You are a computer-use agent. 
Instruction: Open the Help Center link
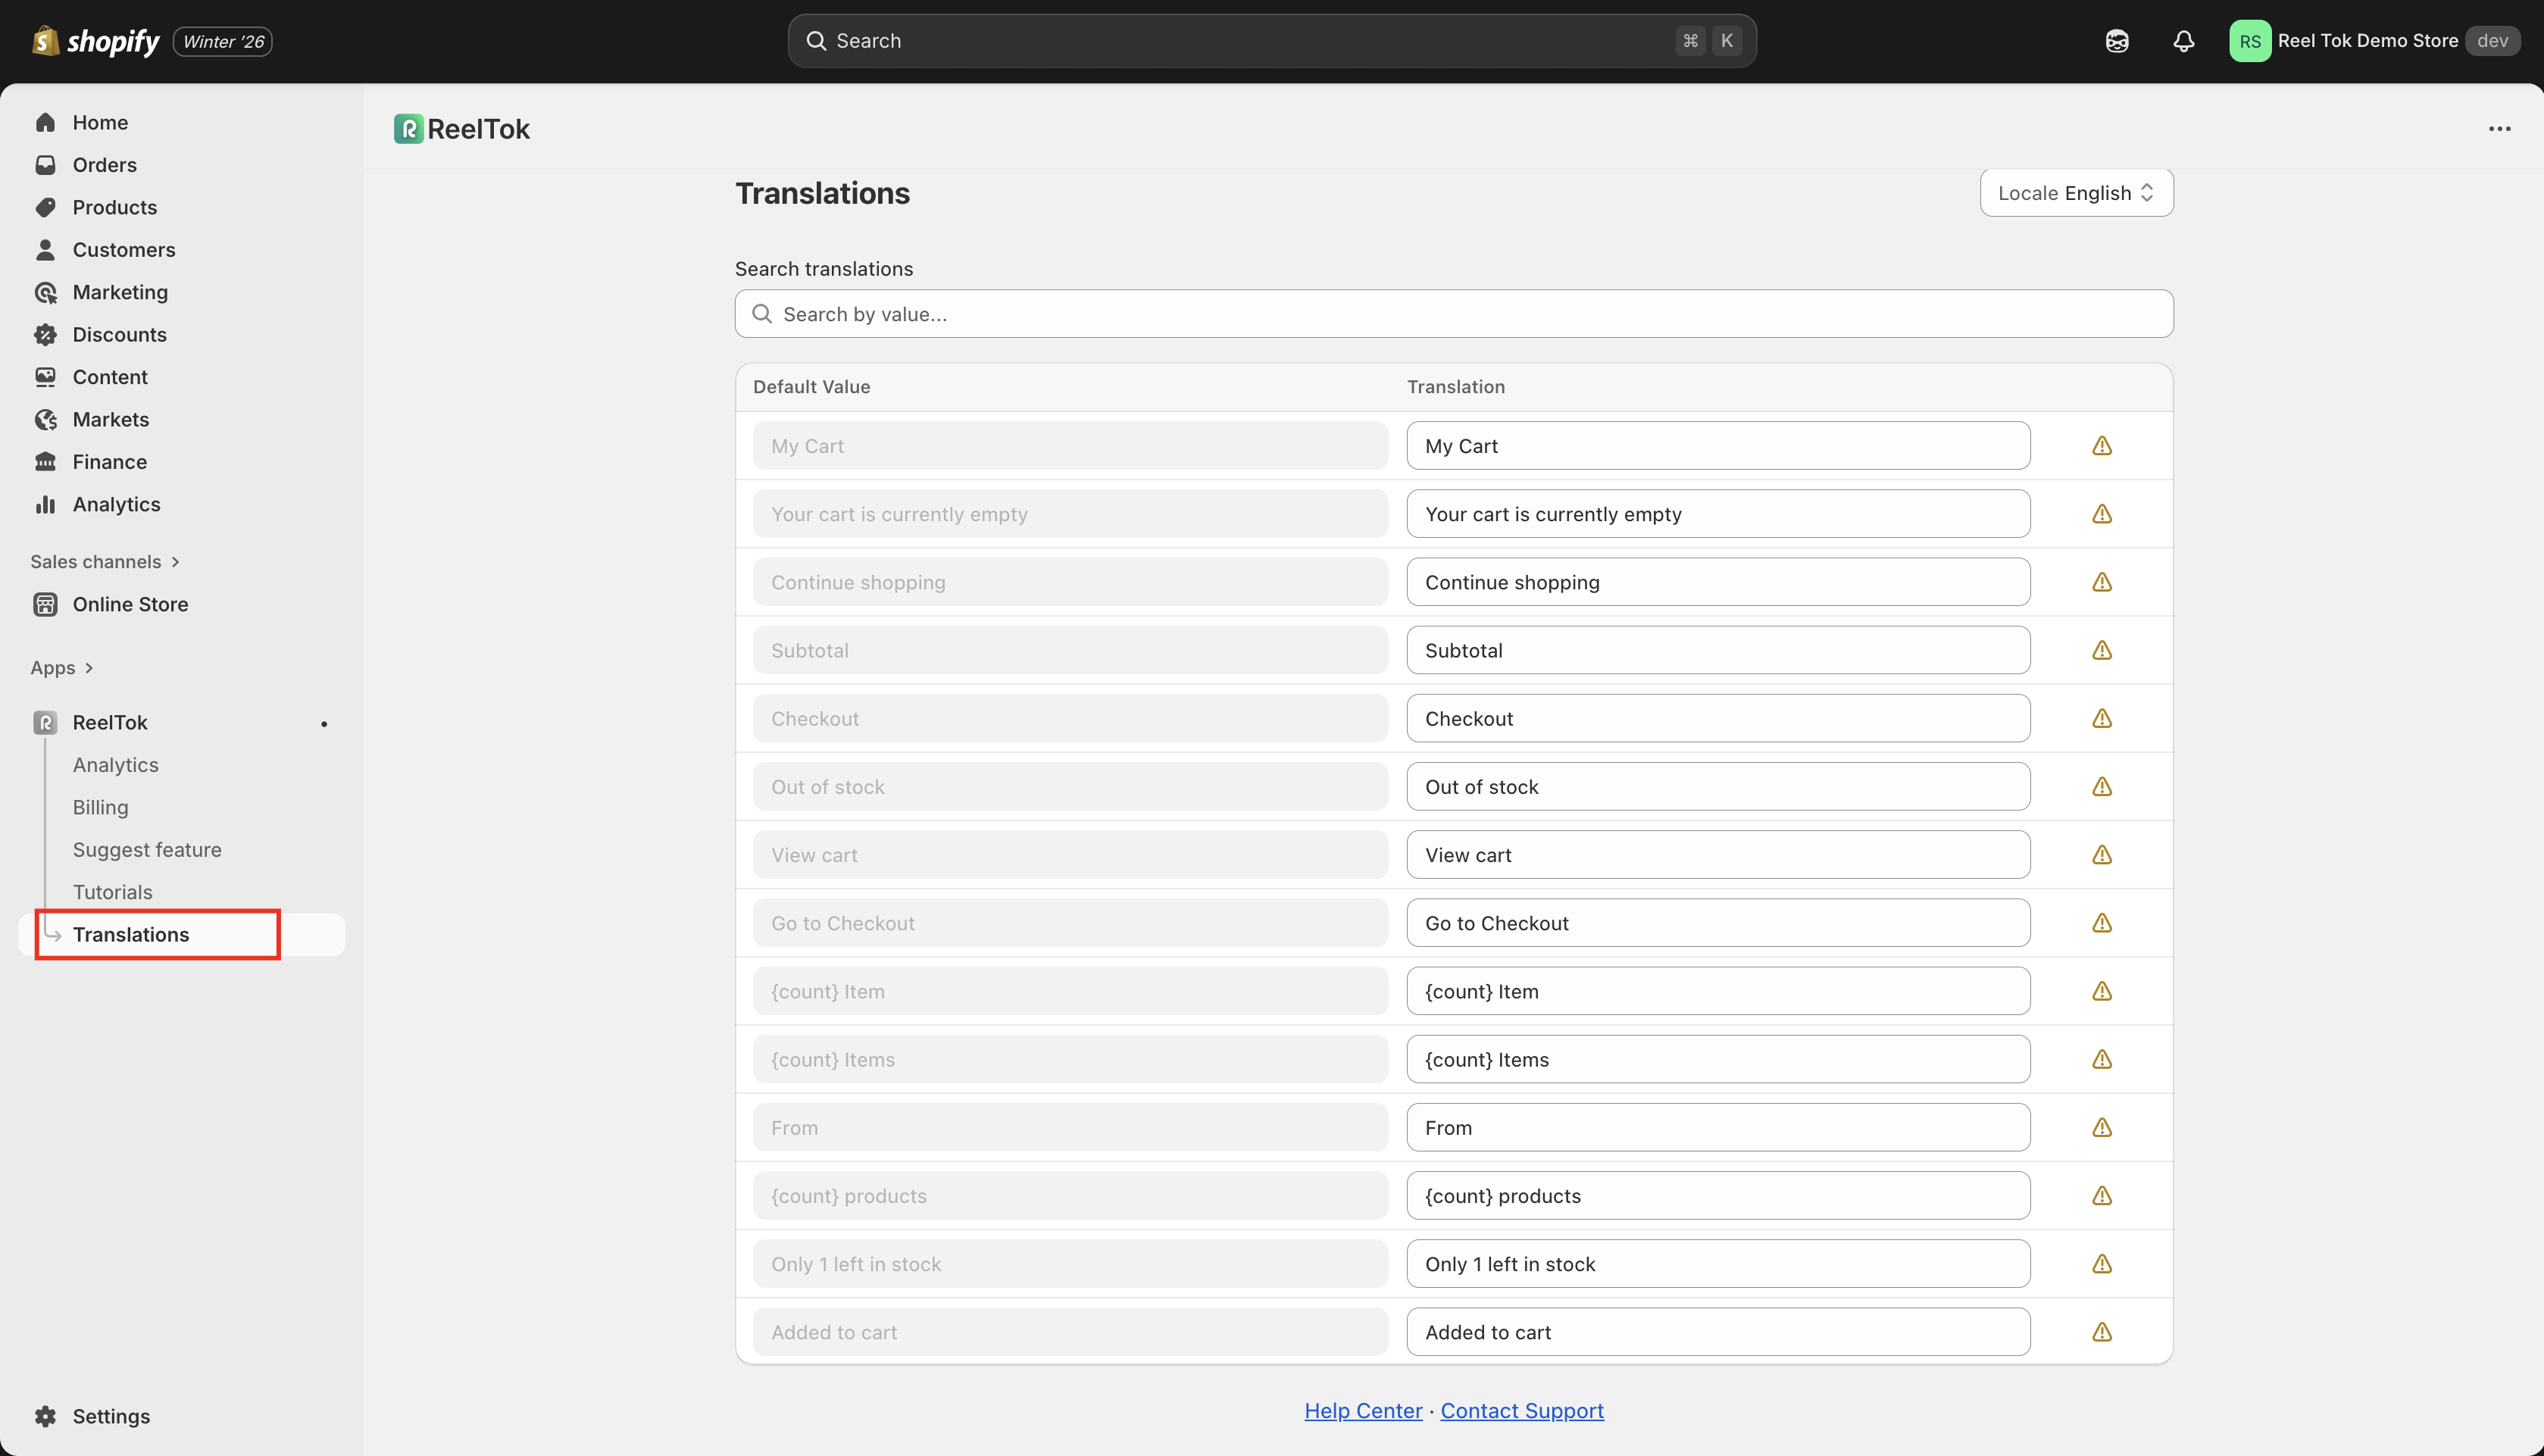tap(1362, 1410)
